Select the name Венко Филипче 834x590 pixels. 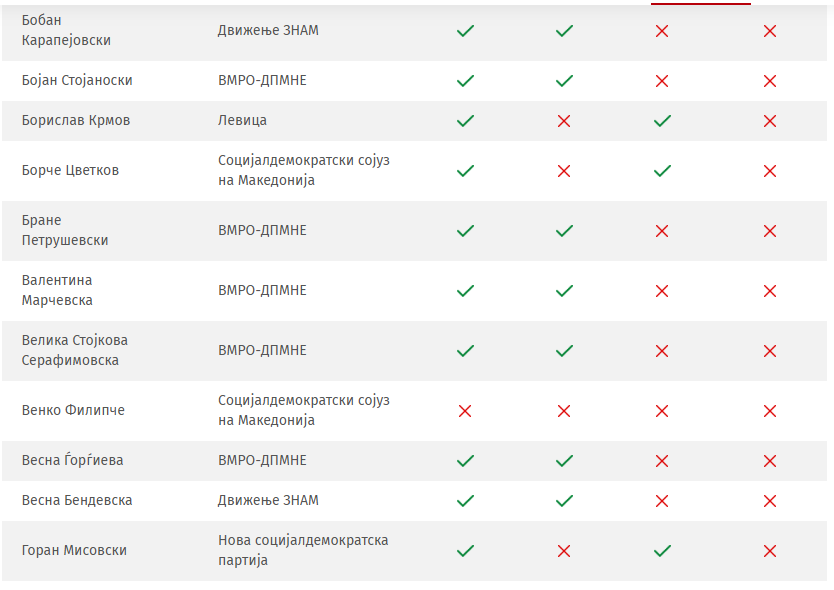point(73,411)
